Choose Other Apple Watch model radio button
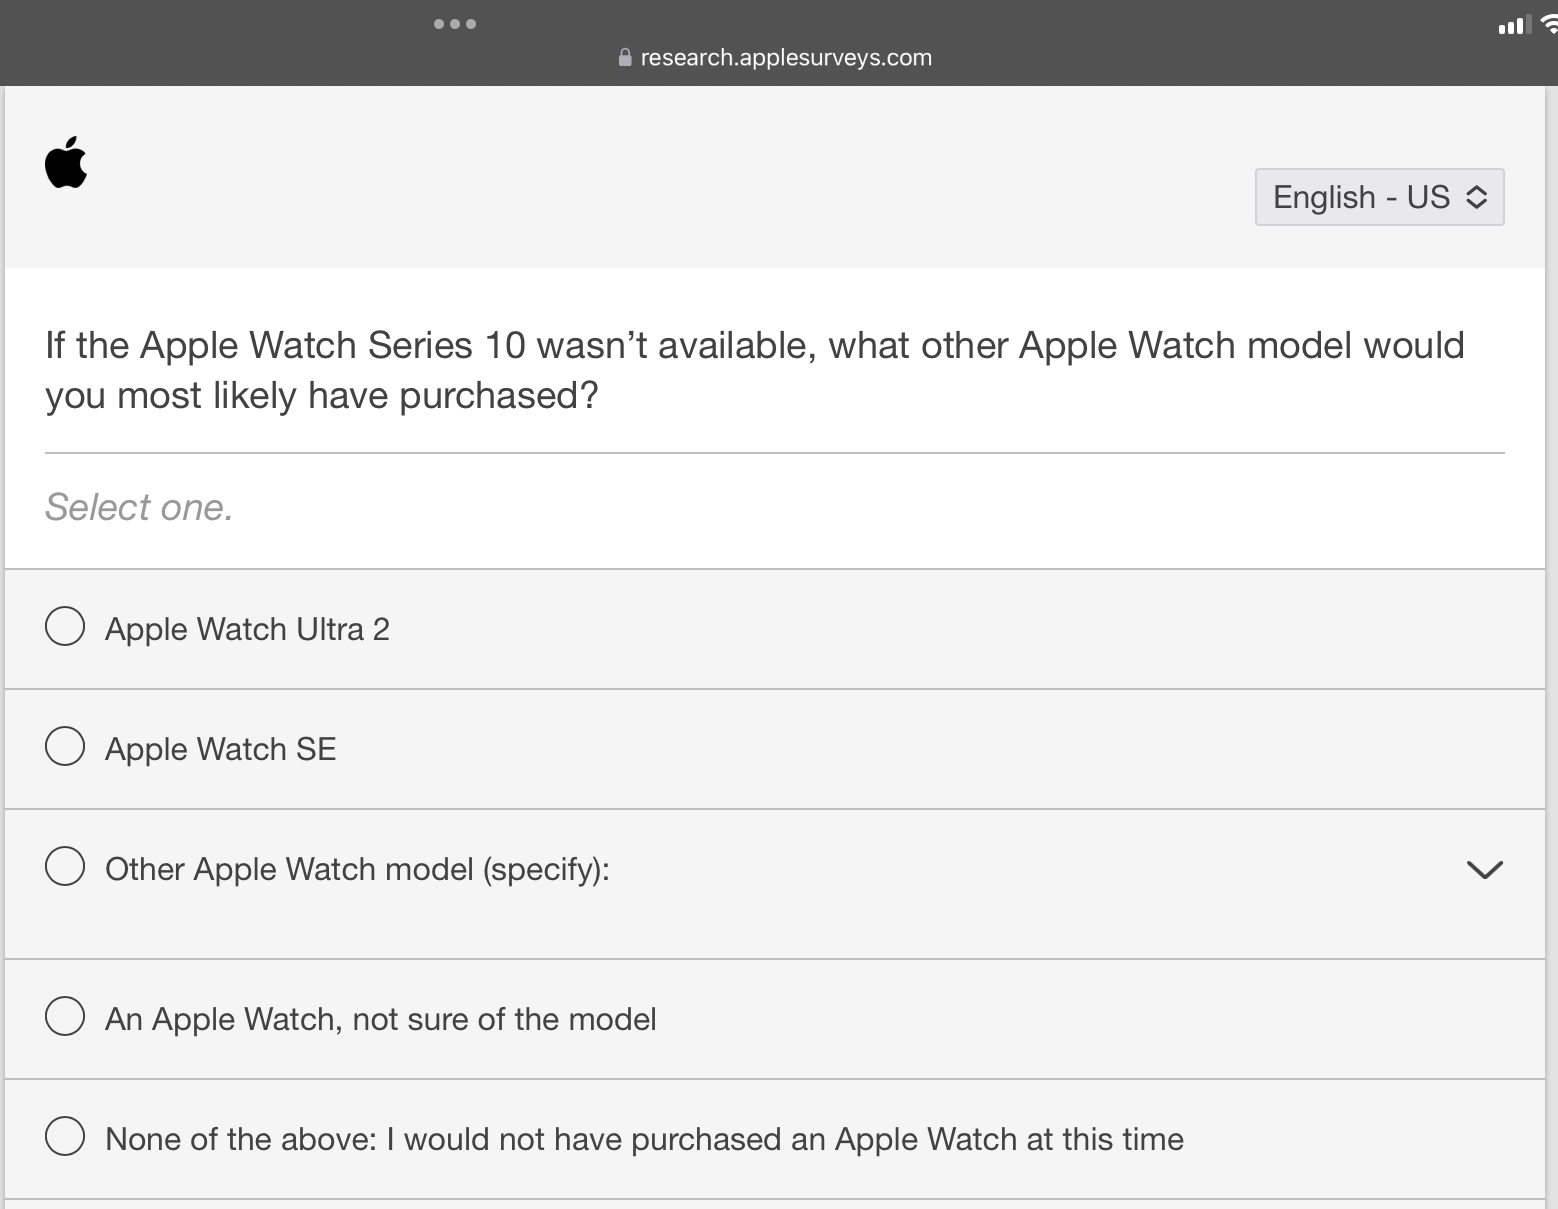 click(65, 867)
